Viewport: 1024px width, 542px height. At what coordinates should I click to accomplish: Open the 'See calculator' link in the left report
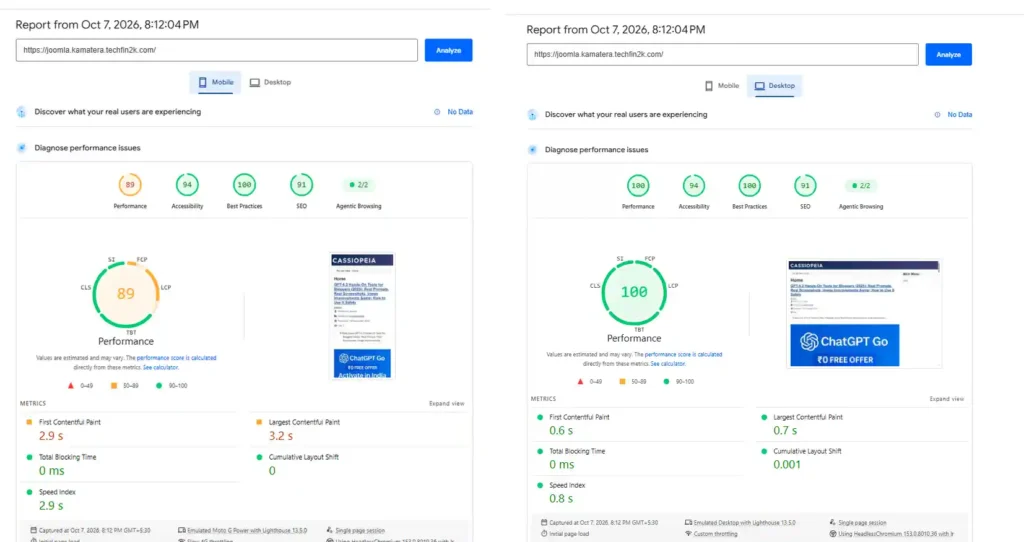(160, 368)
